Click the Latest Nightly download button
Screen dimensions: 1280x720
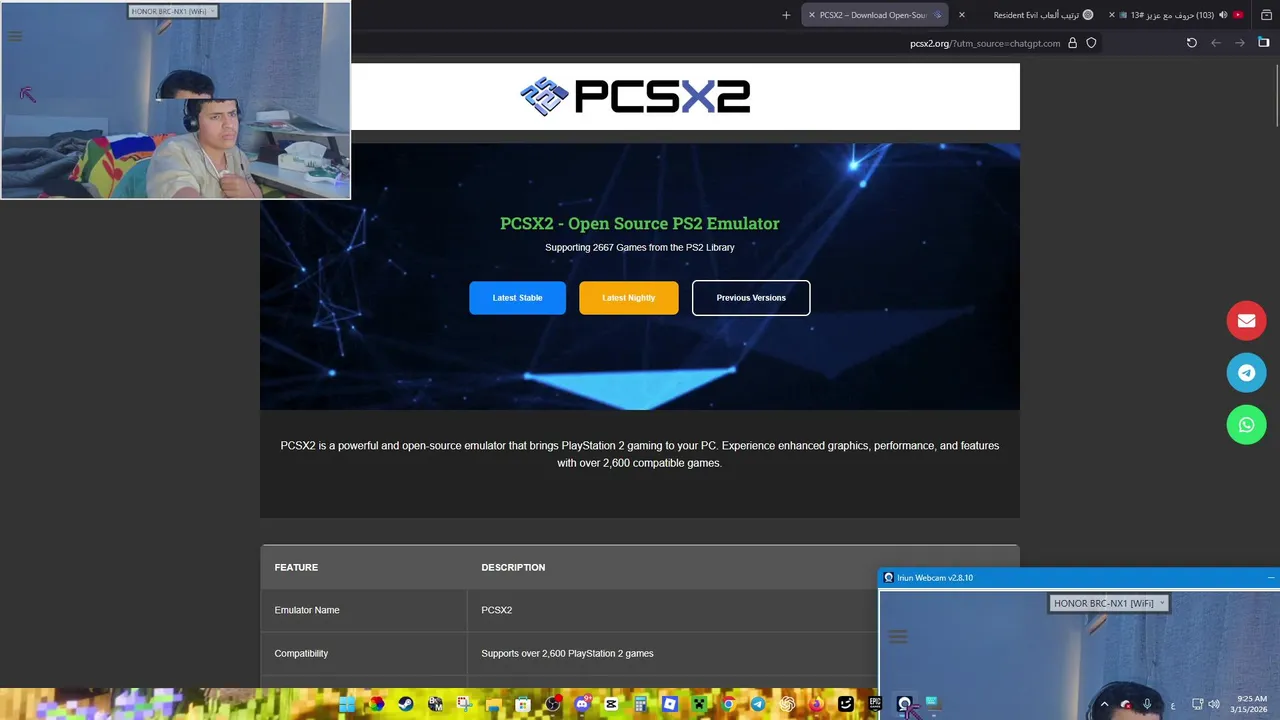pos(629,298)
